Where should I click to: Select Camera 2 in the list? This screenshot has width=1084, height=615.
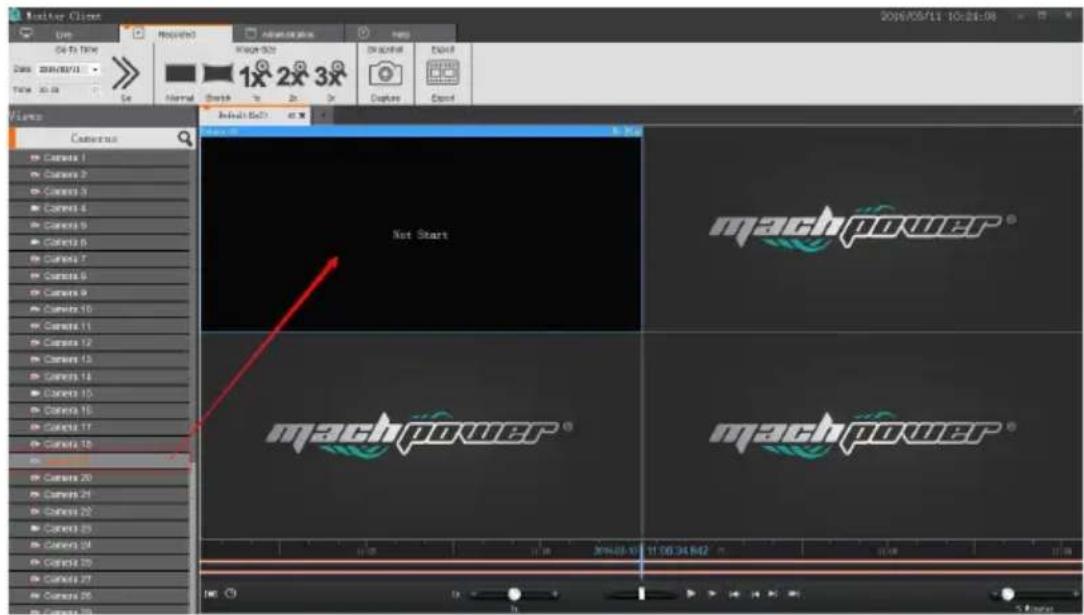100,174
